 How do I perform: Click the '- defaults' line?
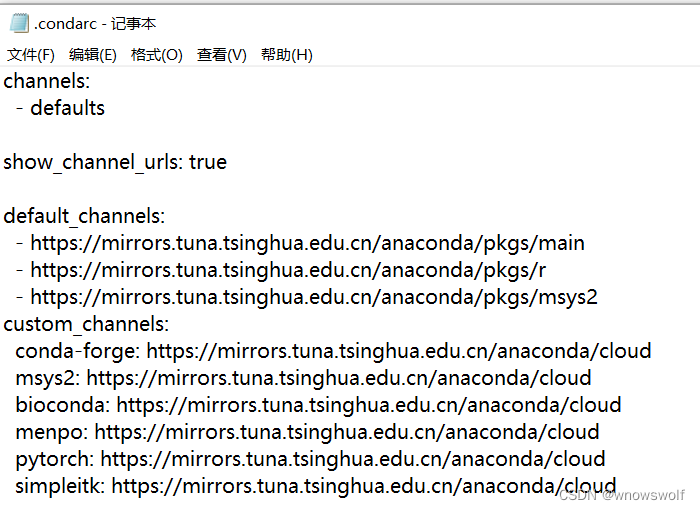60,108
